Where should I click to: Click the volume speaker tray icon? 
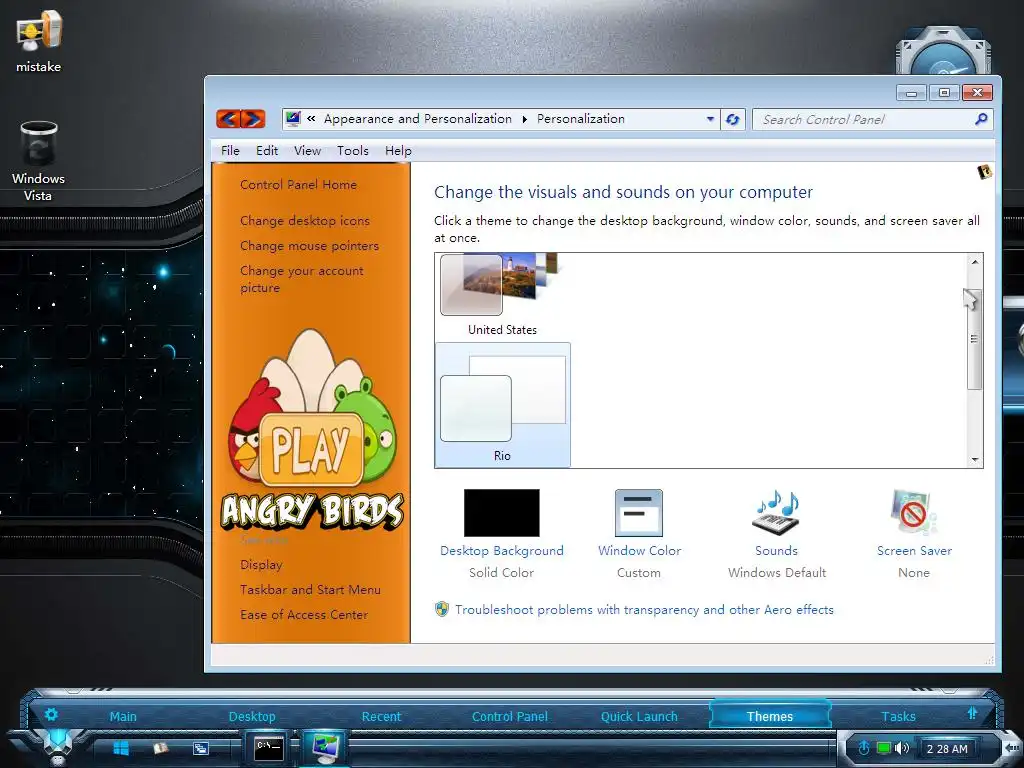902,748
